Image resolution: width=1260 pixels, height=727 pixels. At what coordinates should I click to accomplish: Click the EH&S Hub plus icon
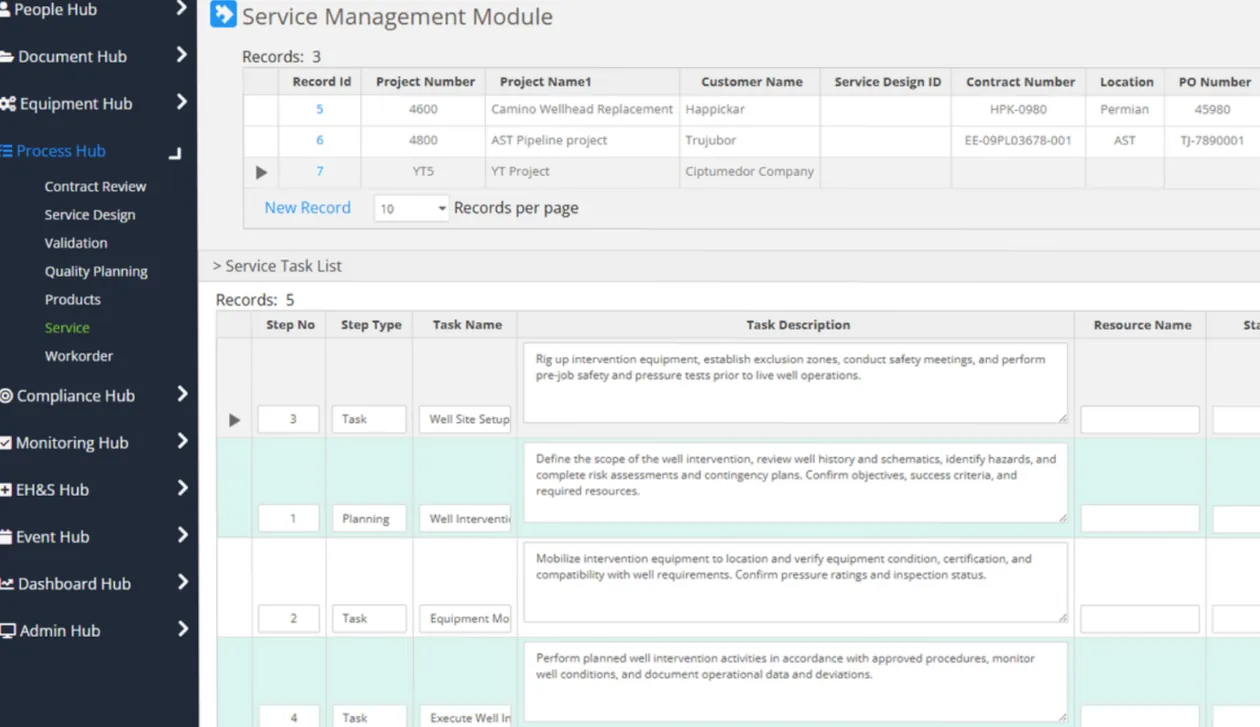[6, 490]
